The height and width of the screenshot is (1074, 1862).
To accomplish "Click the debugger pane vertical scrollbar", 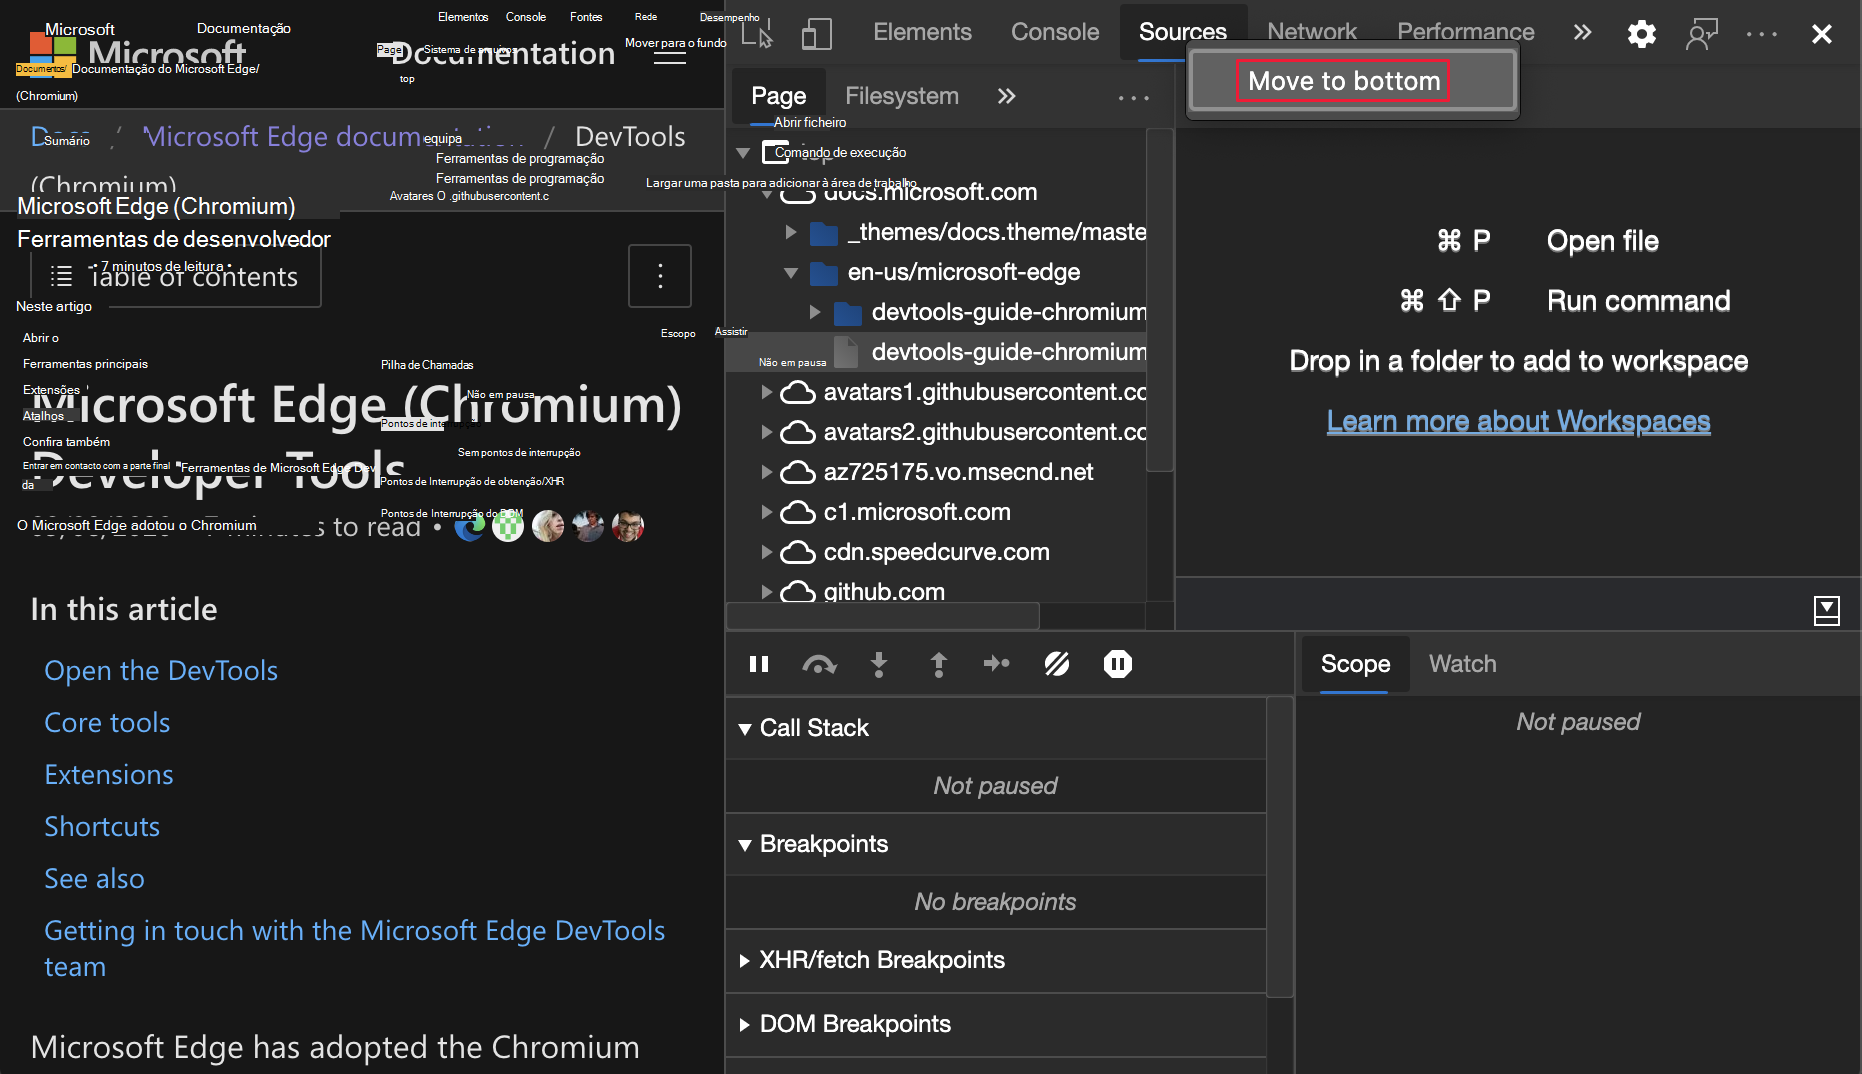I will pos(1279,848).
